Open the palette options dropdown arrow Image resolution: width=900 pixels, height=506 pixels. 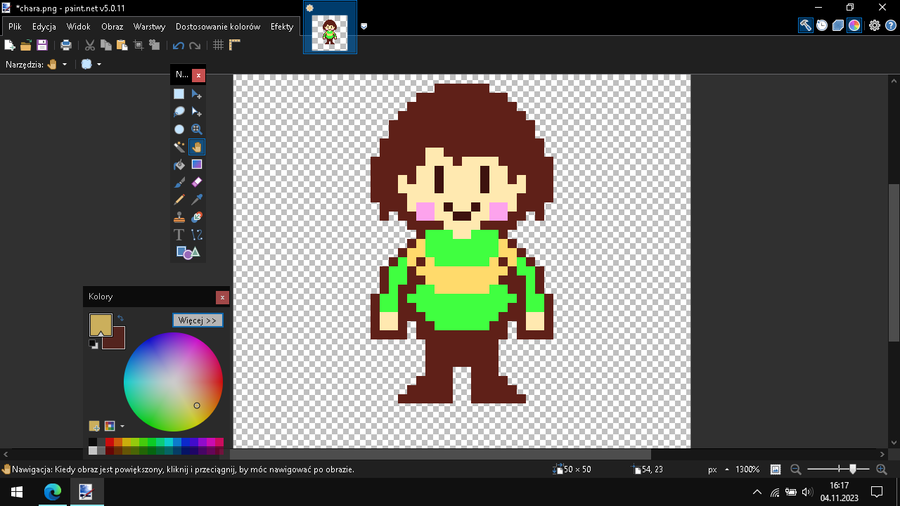(122, 426)
